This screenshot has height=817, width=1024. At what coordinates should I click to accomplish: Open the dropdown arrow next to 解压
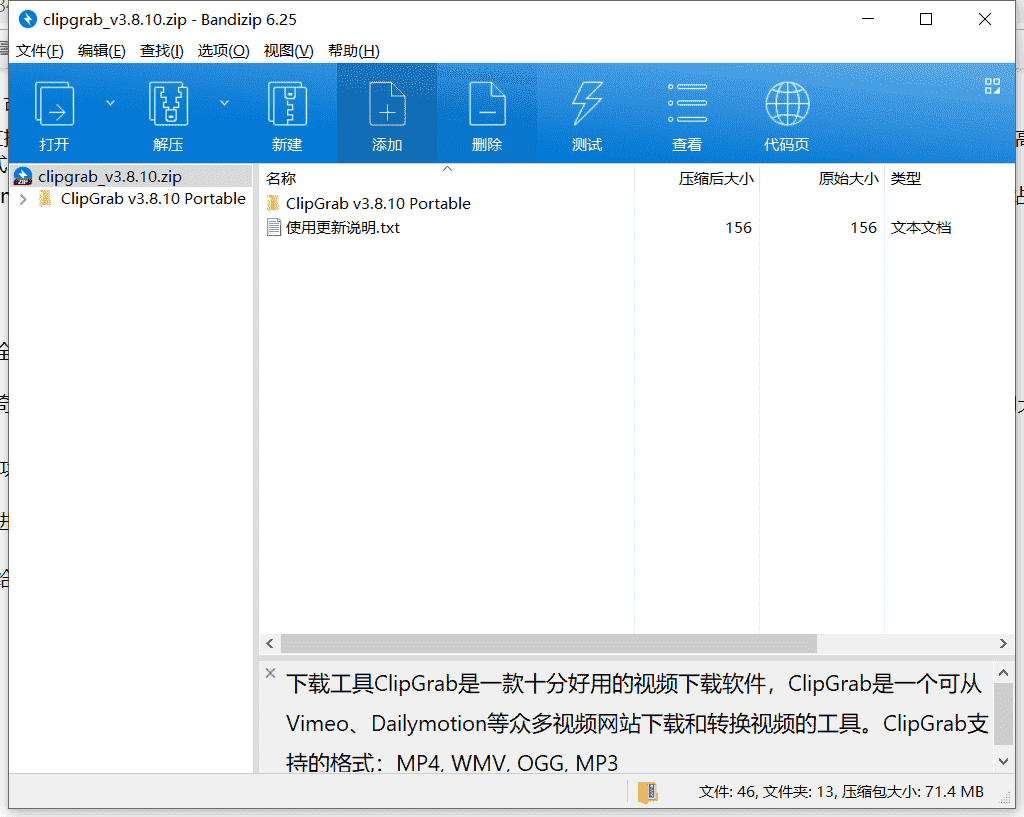click(224, 103)
